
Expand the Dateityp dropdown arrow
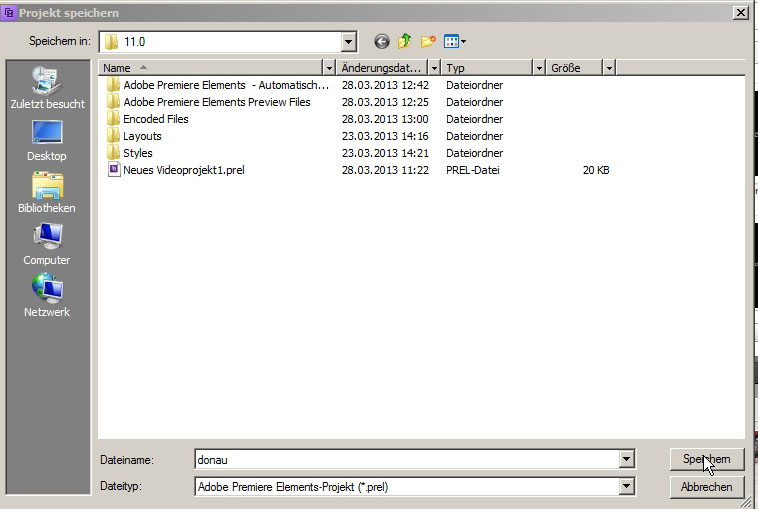(x=627, y=486)
